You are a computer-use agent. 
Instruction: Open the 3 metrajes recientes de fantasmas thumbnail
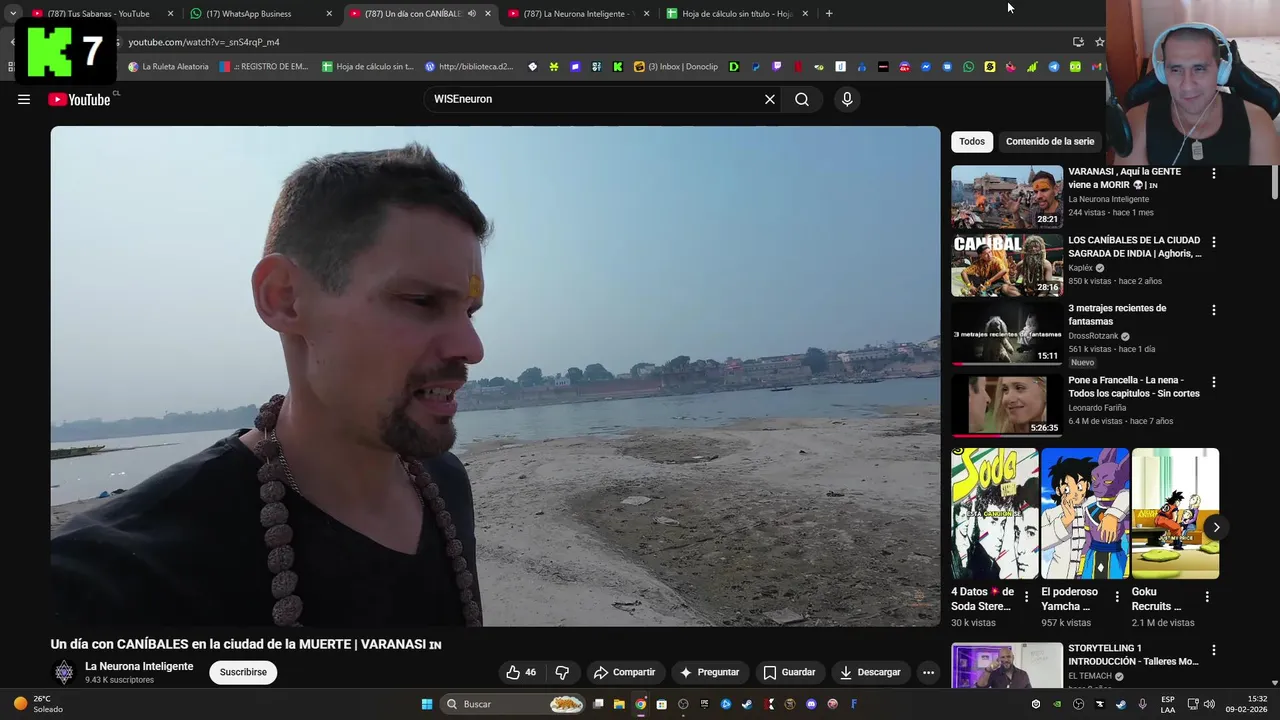[1007, 334]
